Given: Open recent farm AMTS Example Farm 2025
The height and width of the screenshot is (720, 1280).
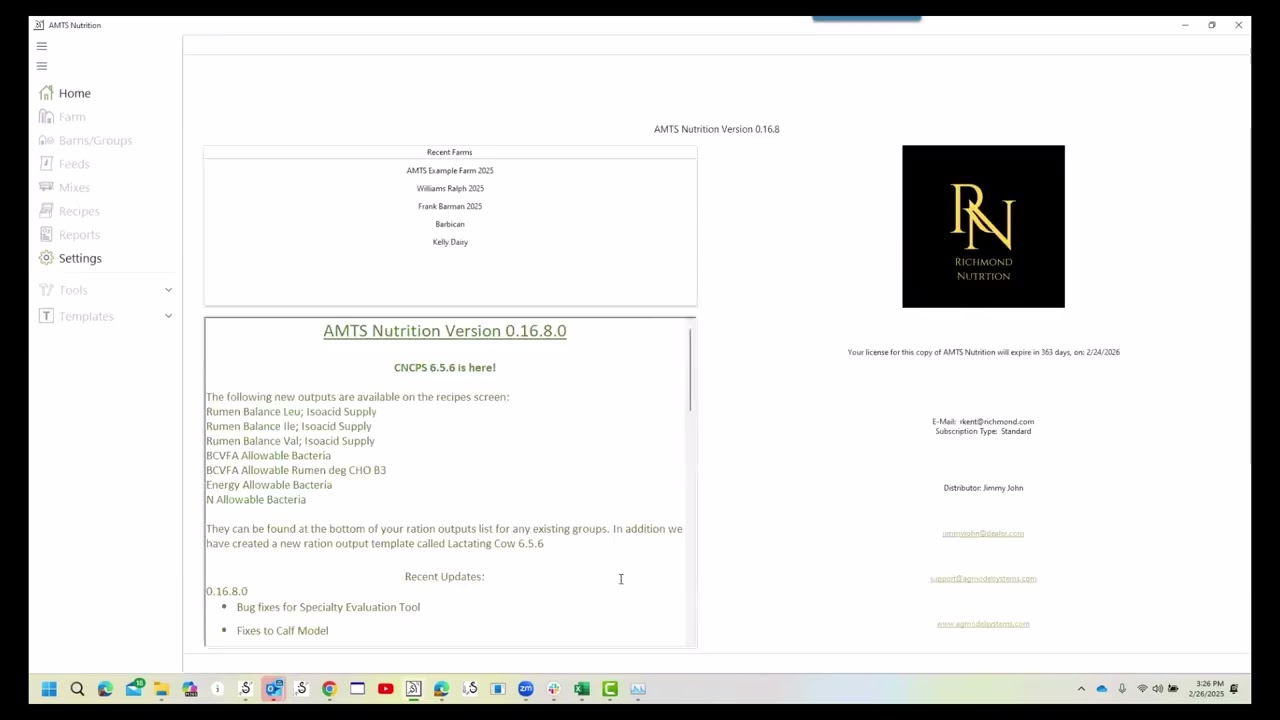Looking at the screenshot, I should click(x=450, y=170).
